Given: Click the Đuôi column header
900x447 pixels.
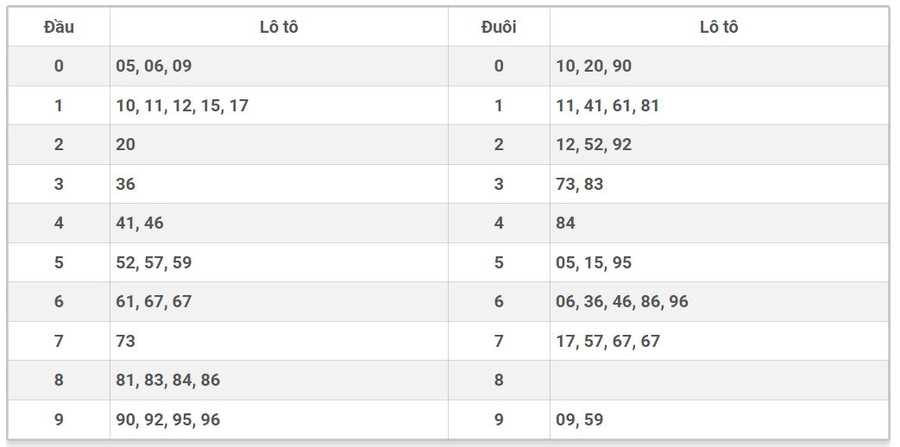Looking at the screenshot, I should (498, 27).
